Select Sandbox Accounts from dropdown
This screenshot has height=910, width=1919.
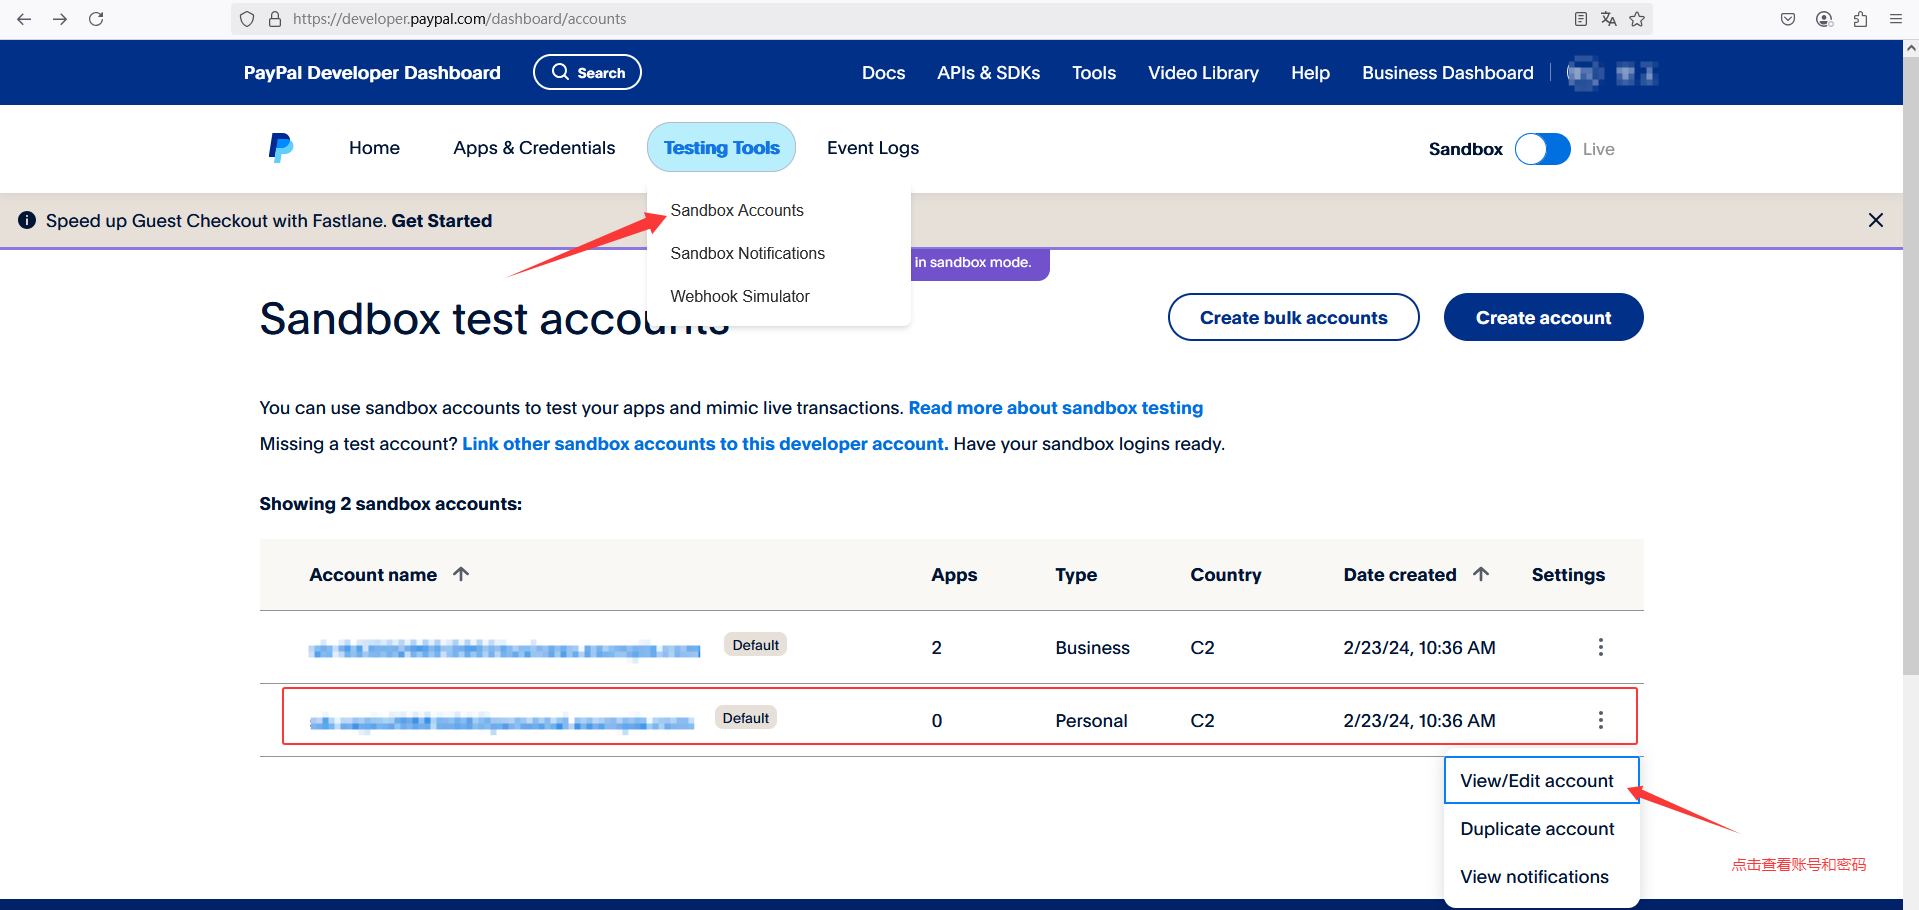(737, 210)
